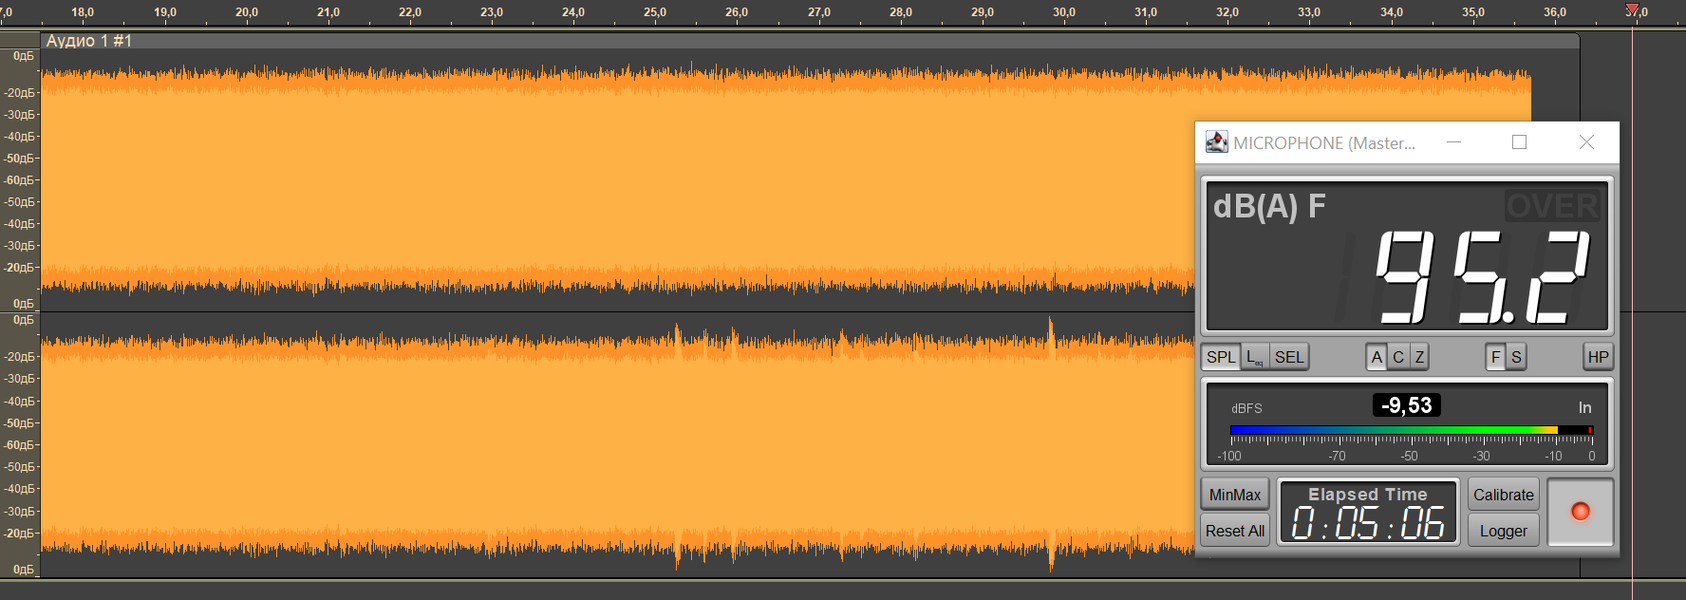Start recording with the red dot button
The height and width of the screenshot is (600, 1686).
coord(1580,512)
